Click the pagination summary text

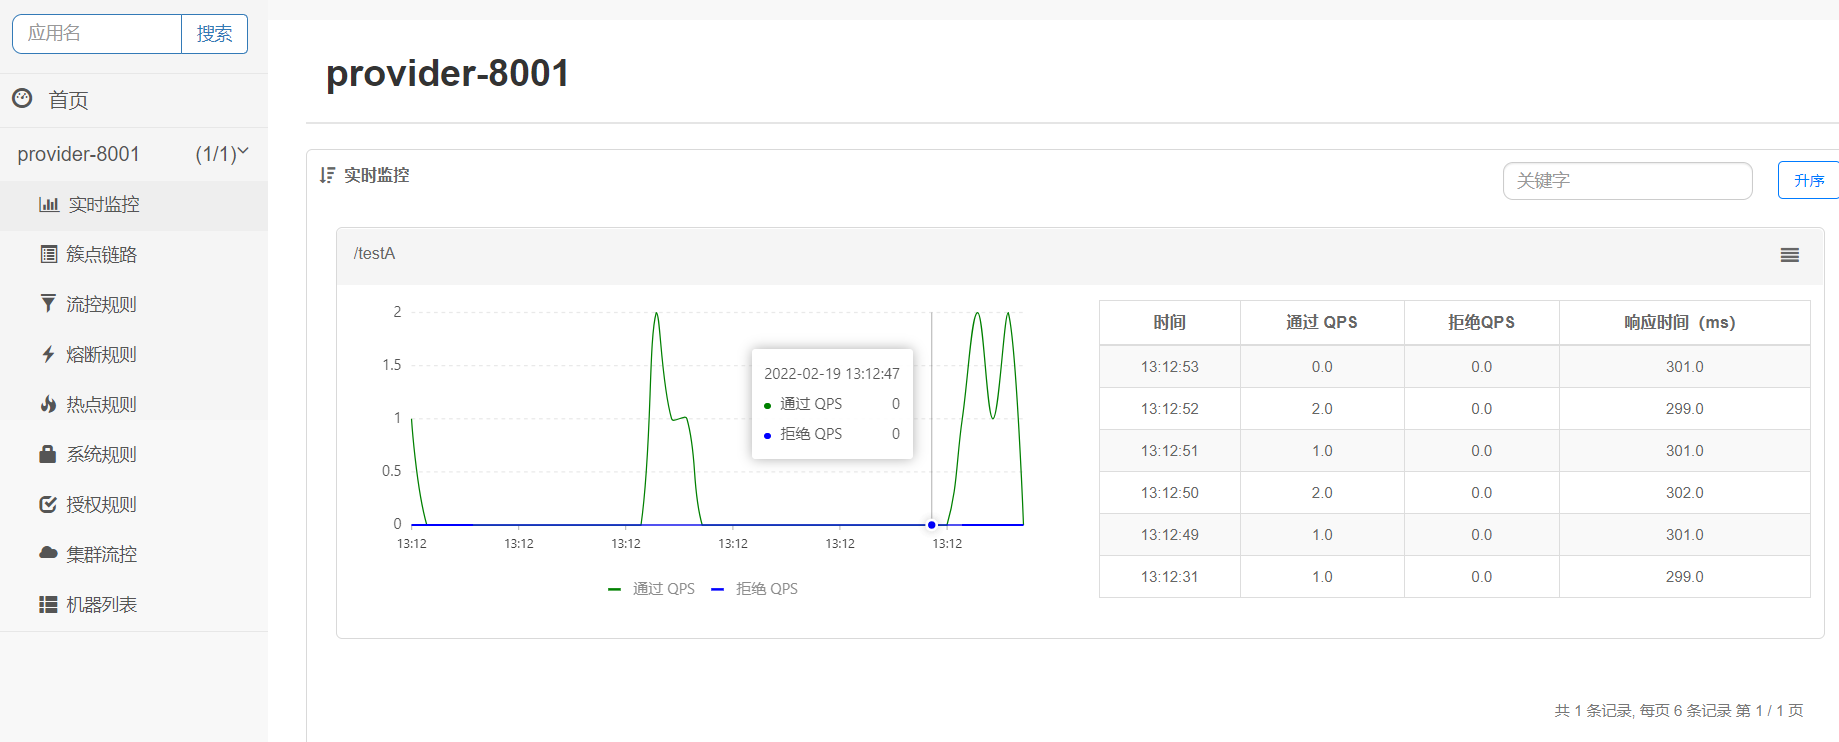pos(1678,710)
